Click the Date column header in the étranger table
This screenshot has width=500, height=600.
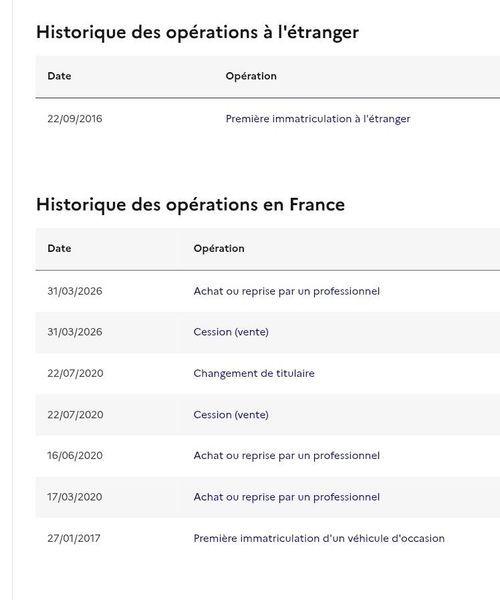(59, 76)
